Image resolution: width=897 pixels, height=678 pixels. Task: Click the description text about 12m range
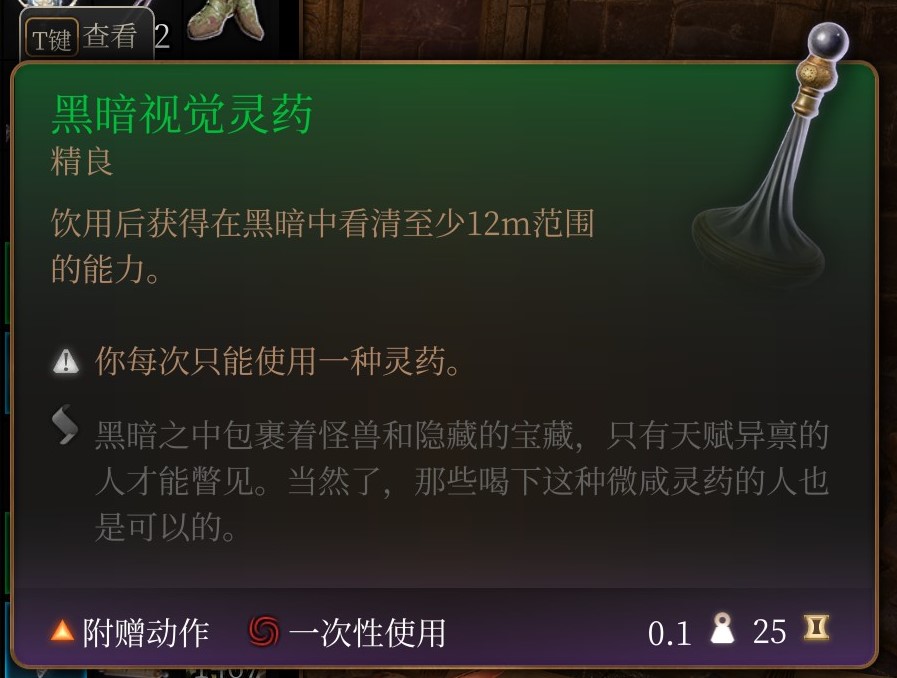coord(323,246)
